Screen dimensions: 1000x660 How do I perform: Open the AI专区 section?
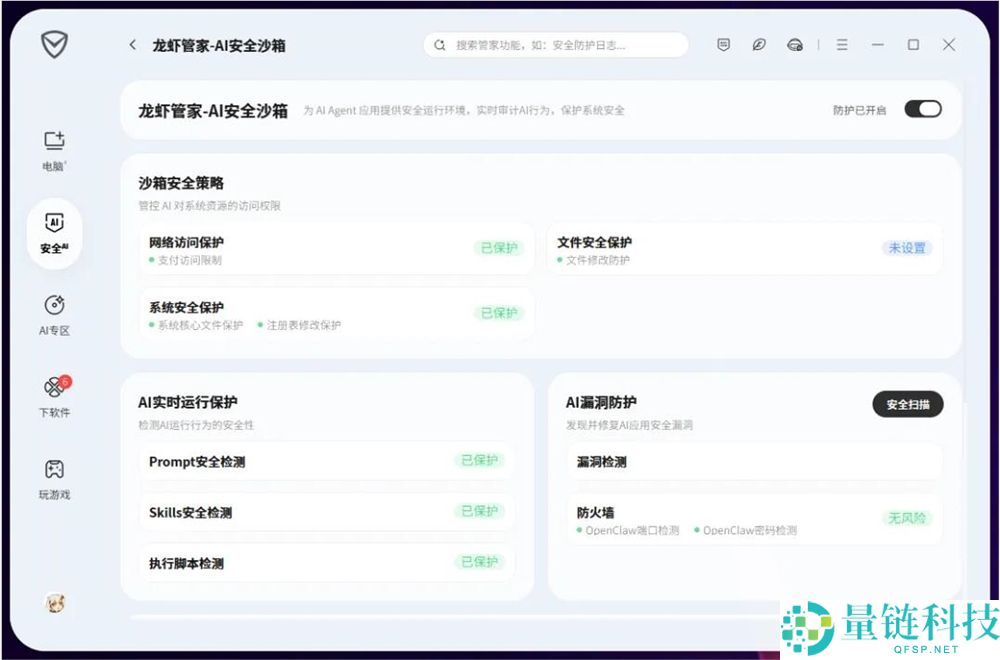tap(54, 315)
